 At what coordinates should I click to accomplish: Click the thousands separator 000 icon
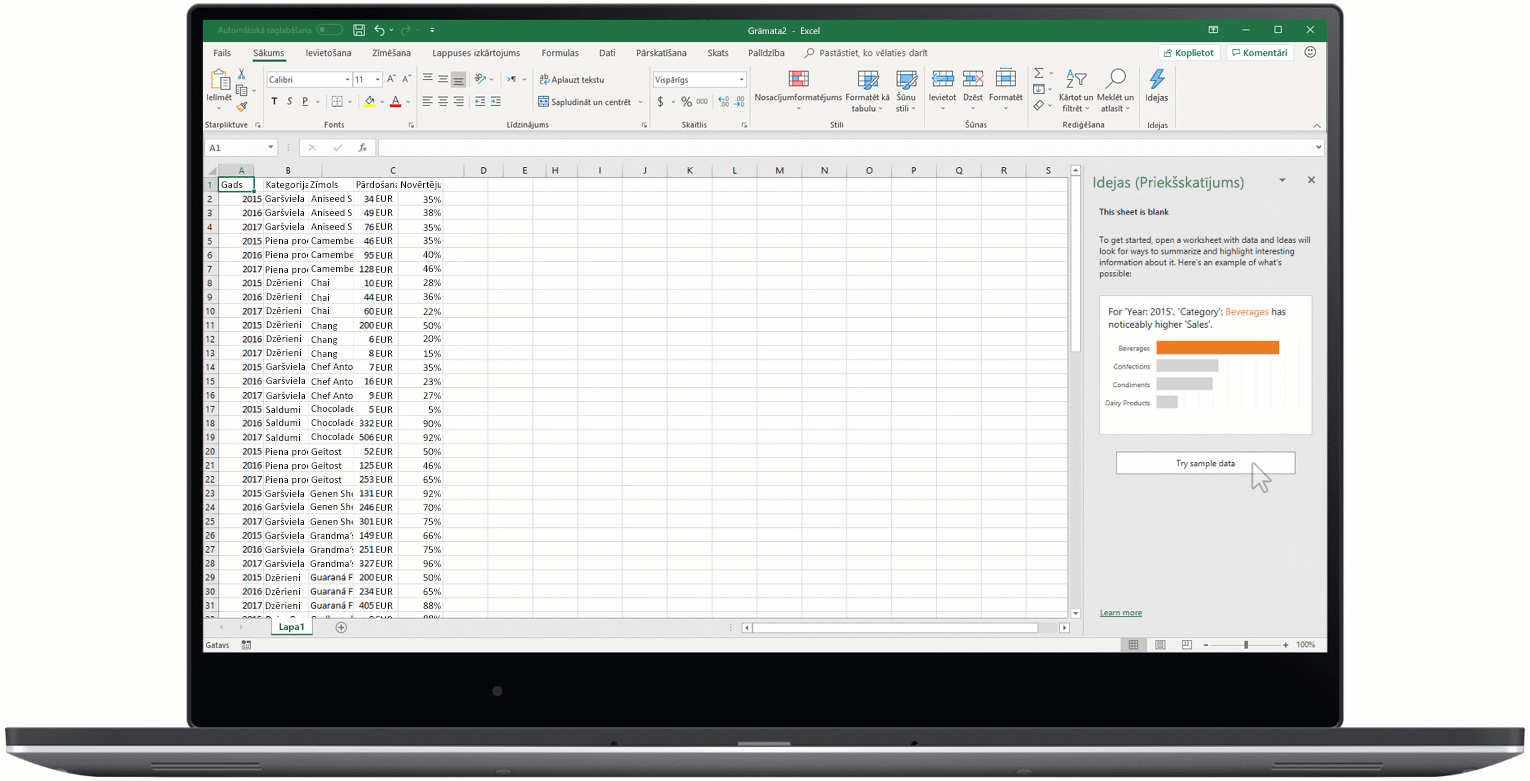[702, 101]
